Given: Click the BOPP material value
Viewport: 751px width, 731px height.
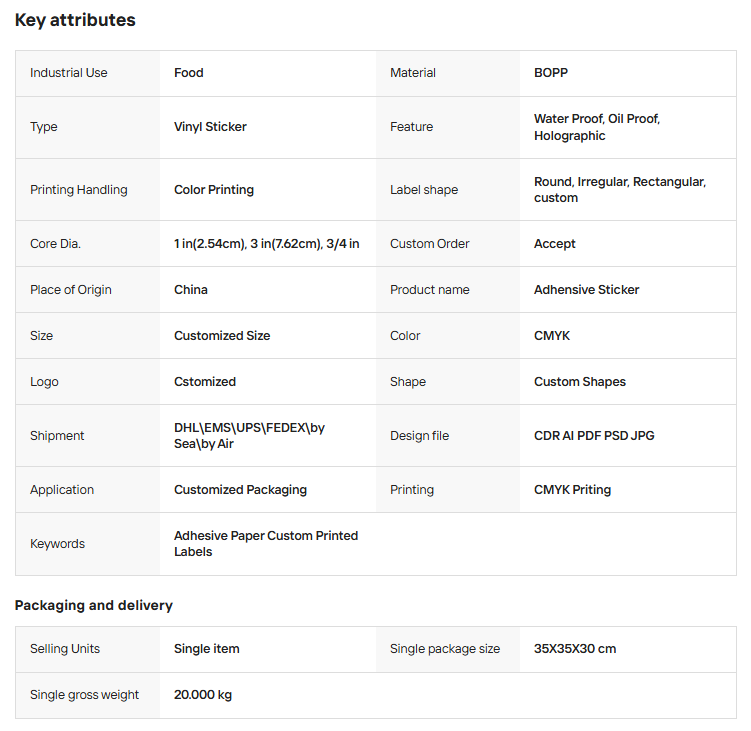Looking at the screenshot, I should [550, 73].
